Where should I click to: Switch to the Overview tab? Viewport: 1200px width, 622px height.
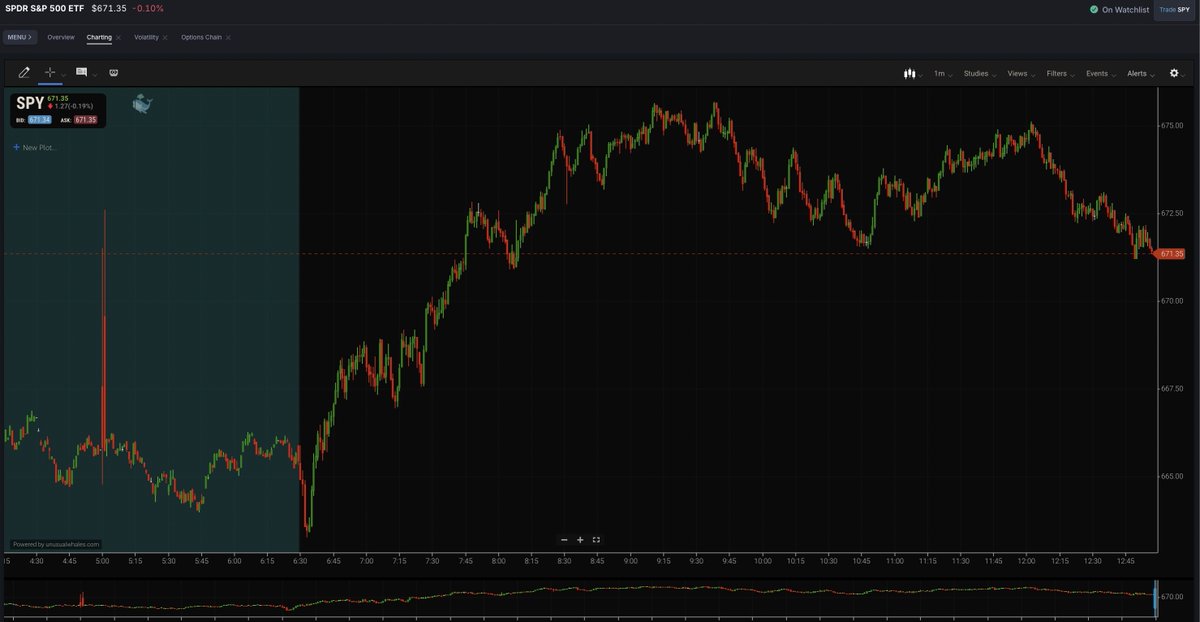point(61,37)
